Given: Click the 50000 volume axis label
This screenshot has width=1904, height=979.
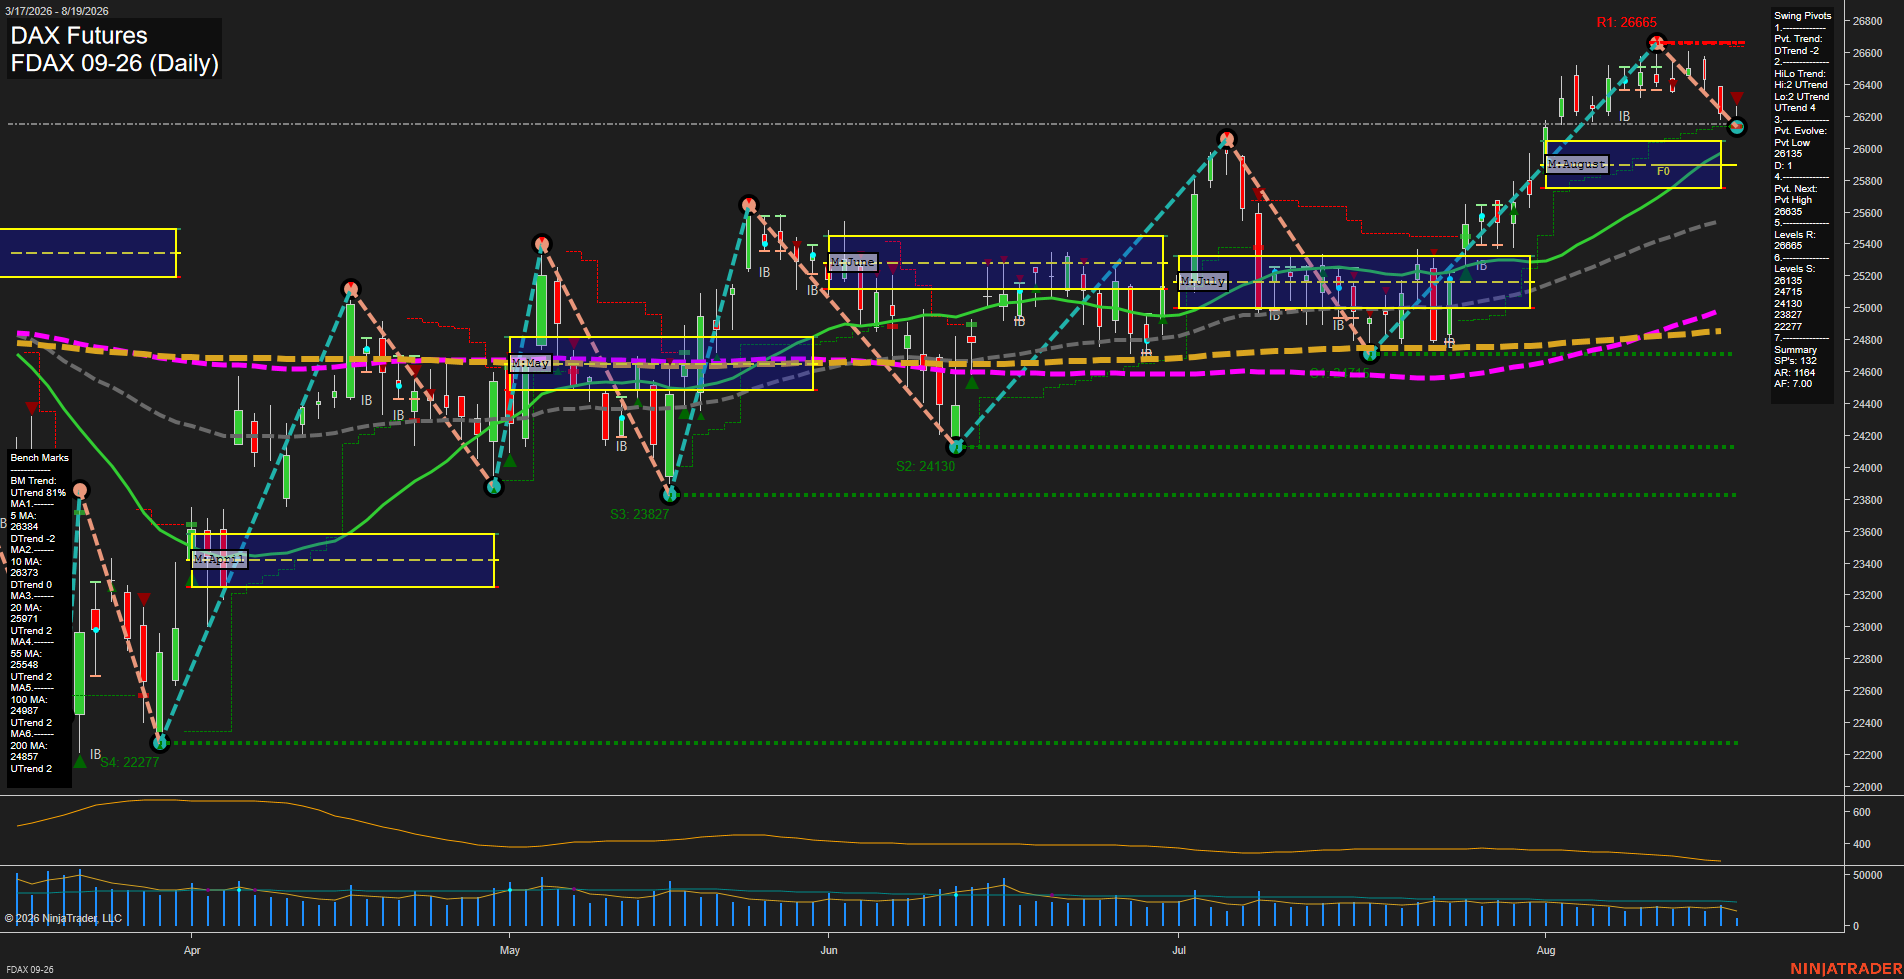Looking at the screenshot, I should click(x=1868, y=875).
